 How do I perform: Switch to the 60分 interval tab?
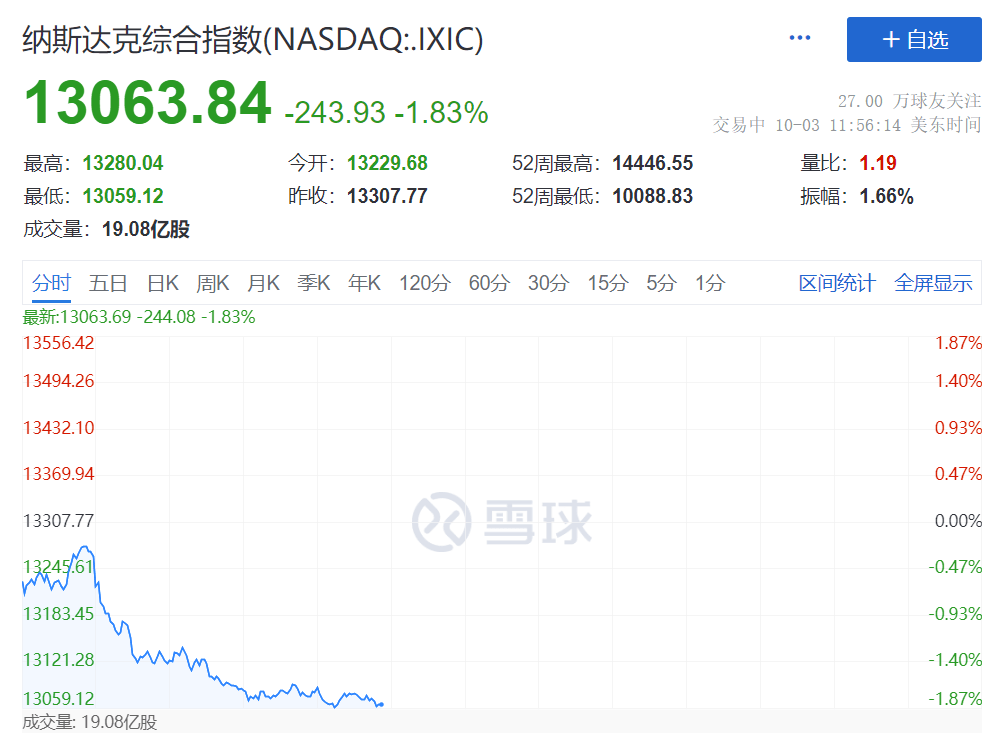[x=489, y=283]
